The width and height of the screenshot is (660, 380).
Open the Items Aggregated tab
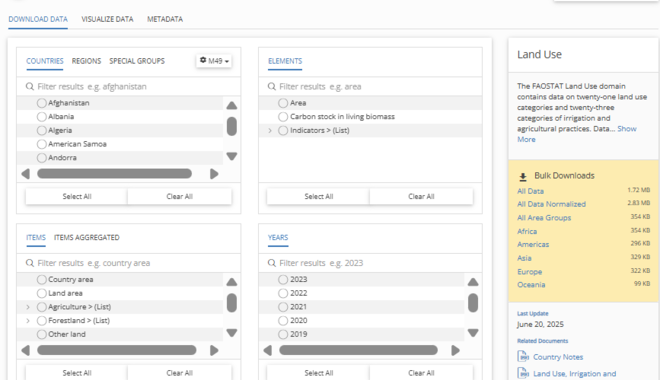coord(87,237)
